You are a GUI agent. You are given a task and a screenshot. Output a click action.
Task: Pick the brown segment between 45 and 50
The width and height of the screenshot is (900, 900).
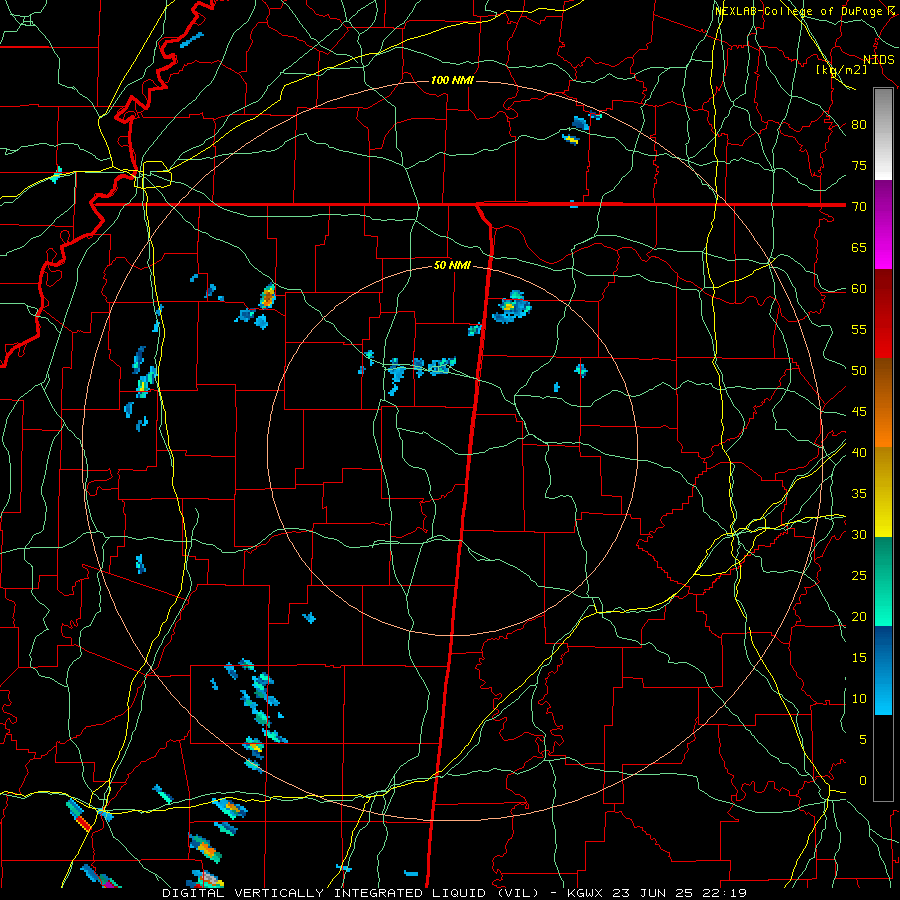[x=883, y=383]
